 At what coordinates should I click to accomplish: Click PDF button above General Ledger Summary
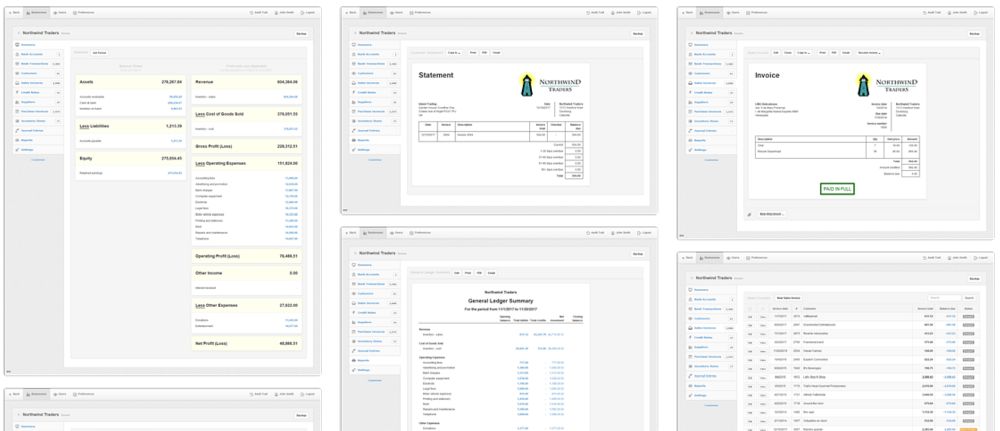(479, 272)
